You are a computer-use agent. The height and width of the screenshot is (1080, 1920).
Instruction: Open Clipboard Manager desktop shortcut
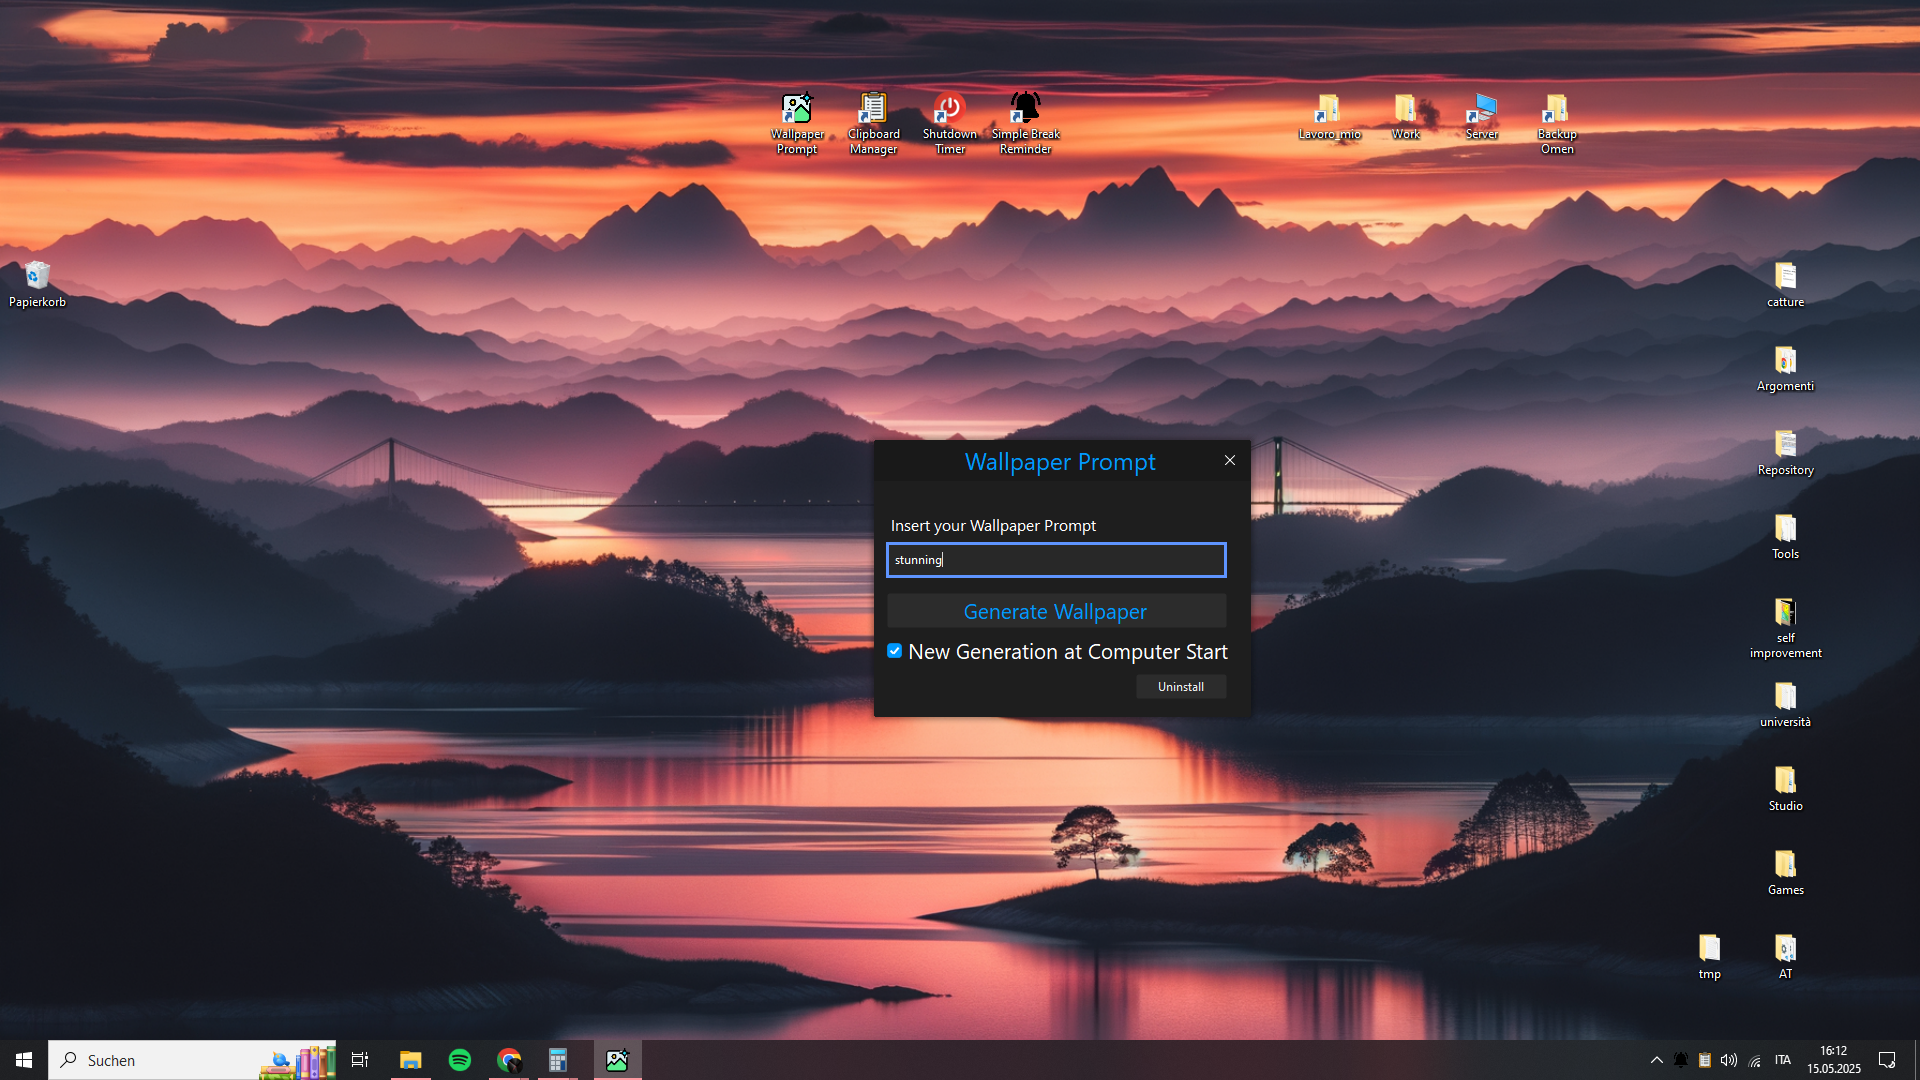coord(873,122)
